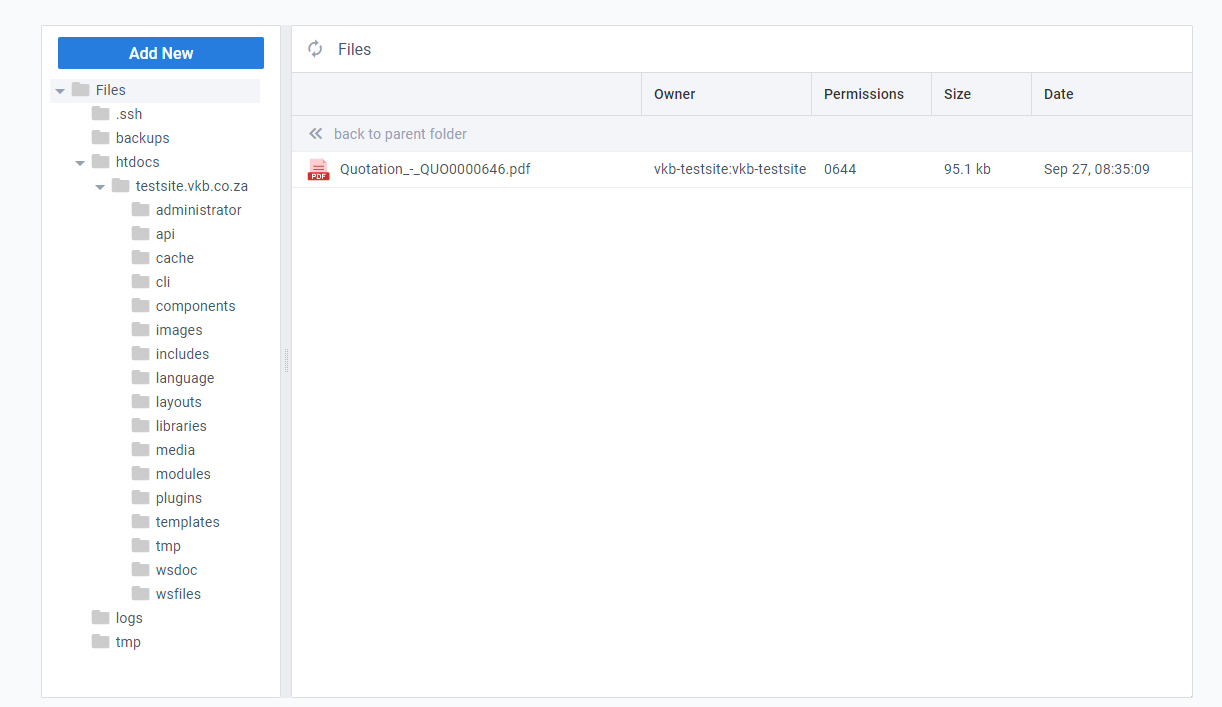Click the refresh icon beside Files heading
The height and width of the screenshot is (707, 1222).
point(315,48)
